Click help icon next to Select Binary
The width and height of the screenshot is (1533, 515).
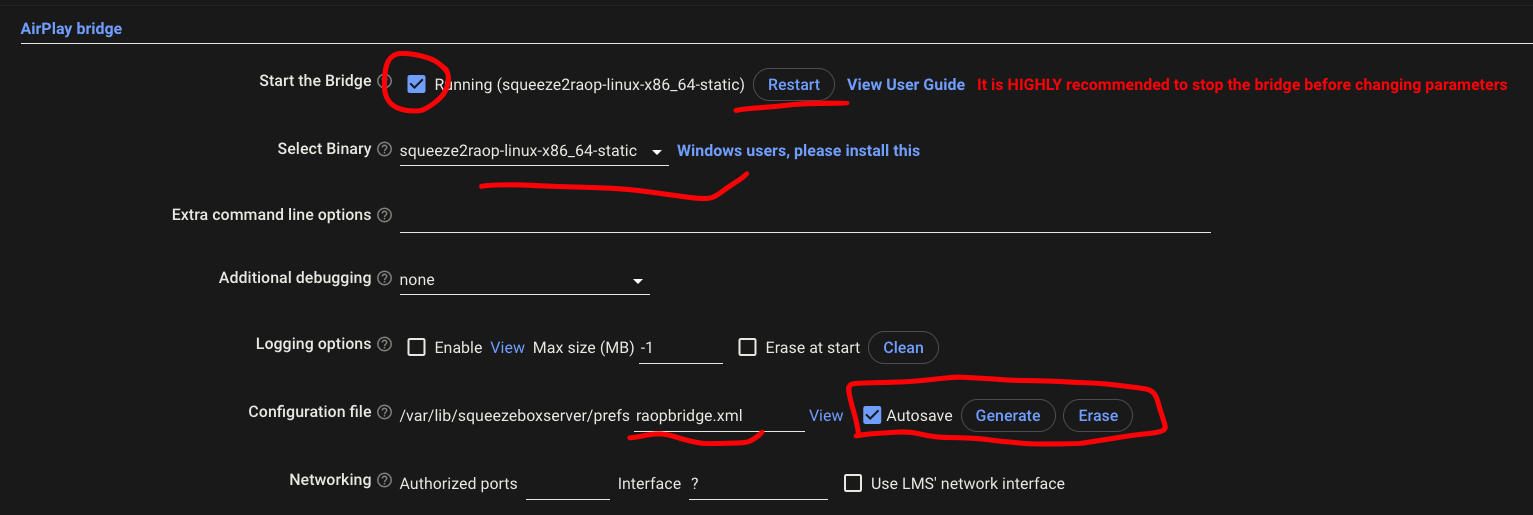[x=384, y=149]
